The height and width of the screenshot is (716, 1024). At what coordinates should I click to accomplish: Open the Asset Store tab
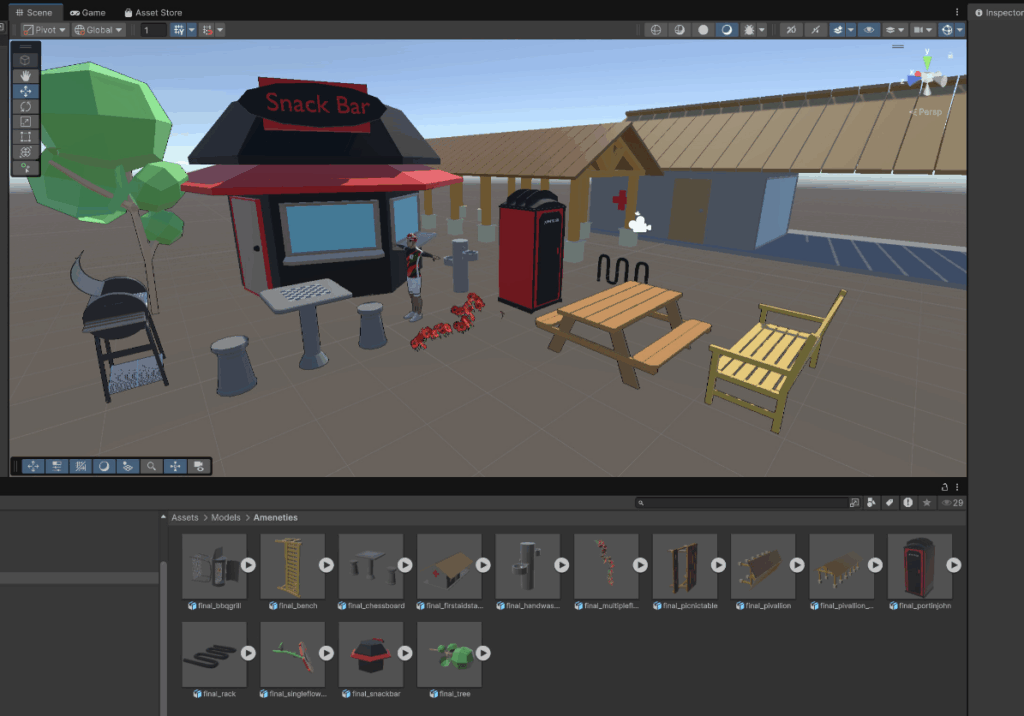pyautogui.click(x=152, y=13)
